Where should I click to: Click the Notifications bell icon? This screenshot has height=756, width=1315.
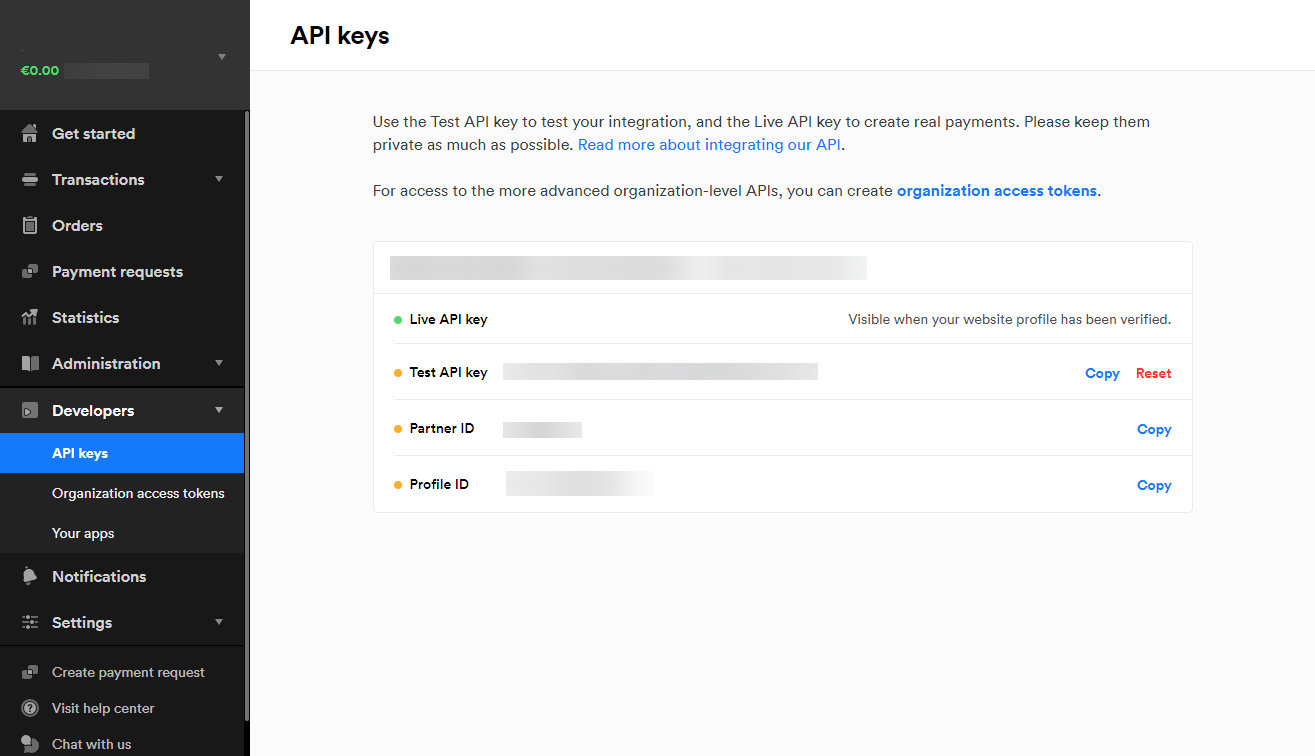pos(30,577)
